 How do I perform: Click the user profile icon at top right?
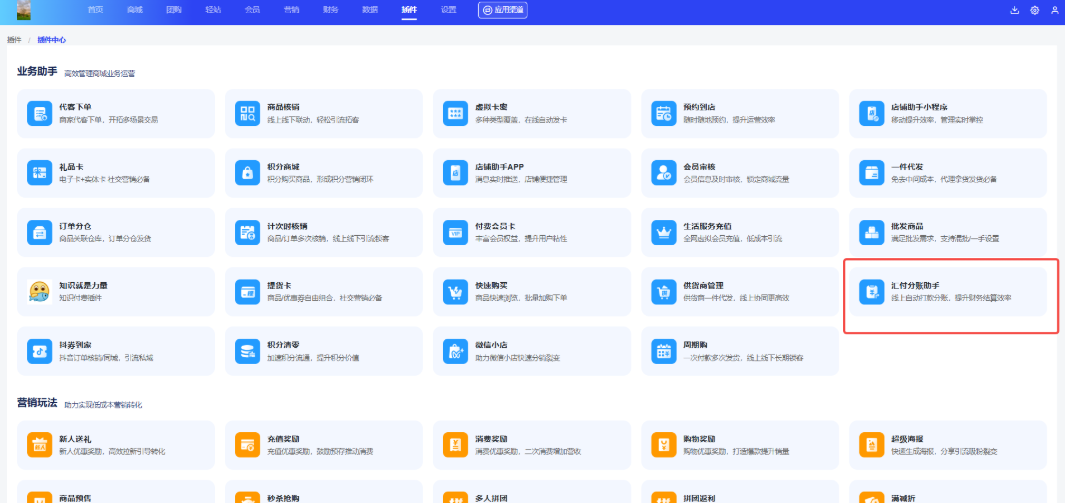(1054, 10)
